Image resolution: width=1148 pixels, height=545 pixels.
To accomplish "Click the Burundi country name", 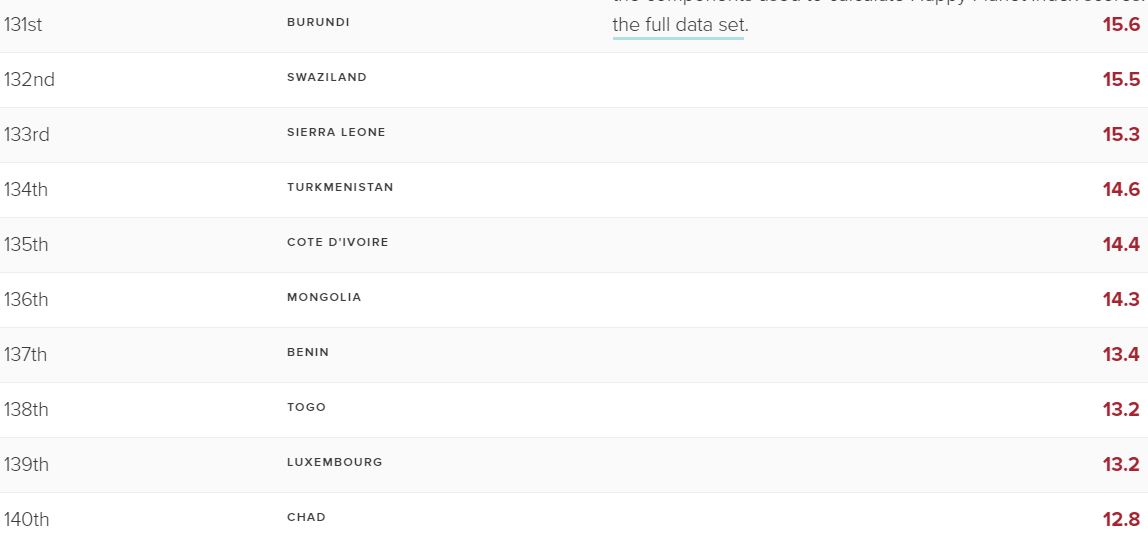I will tap(318, 22).
